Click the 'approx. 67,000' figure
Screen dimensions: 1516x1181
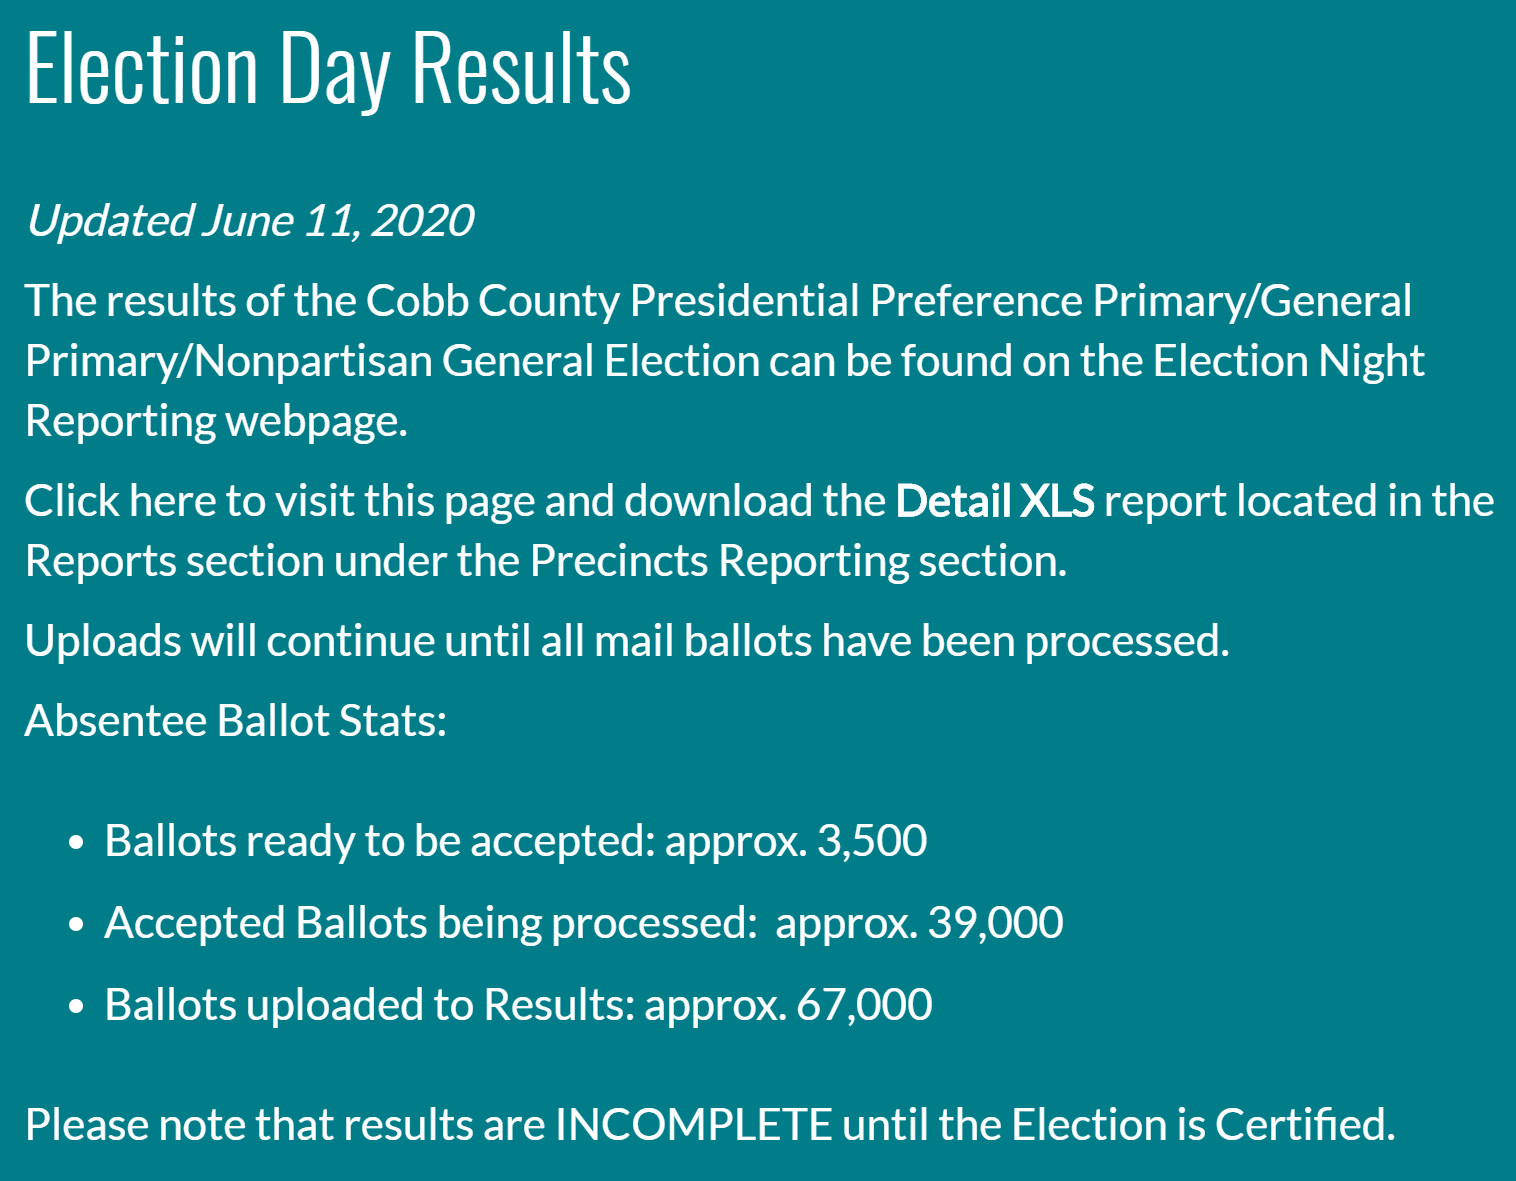[x=788, y=1005]
